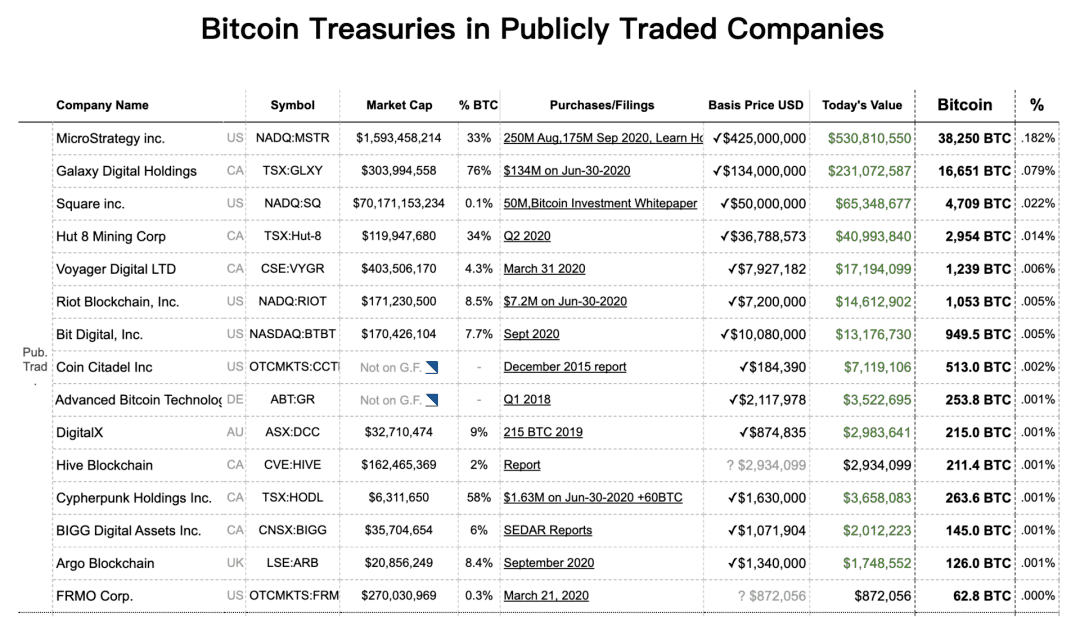Open the December 2015 report link
Viewport: 1080px width, 617px height.
[x=565, y=366]
